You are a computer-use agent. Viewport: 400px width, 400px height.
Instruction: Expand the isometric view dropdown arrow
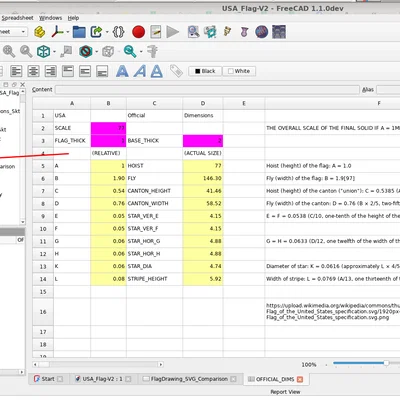(x=54, y=52)
